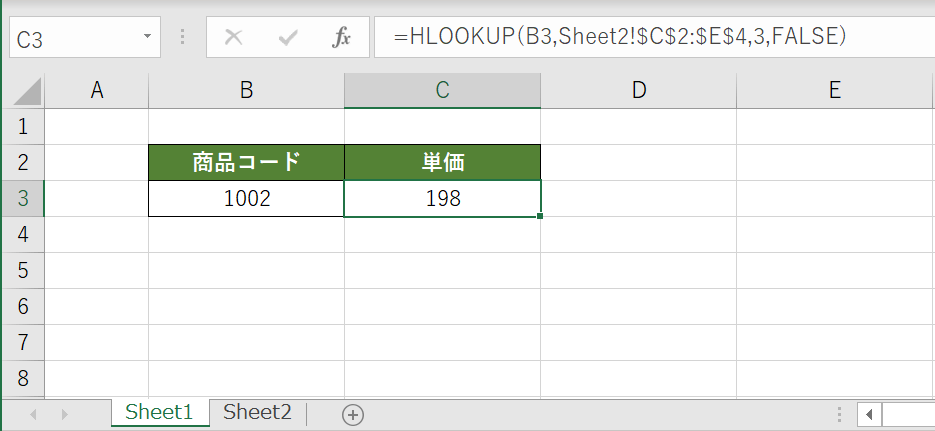Click the Cancel X icon in formula bar
The image size is (935, 431).
tap(234, 39)
